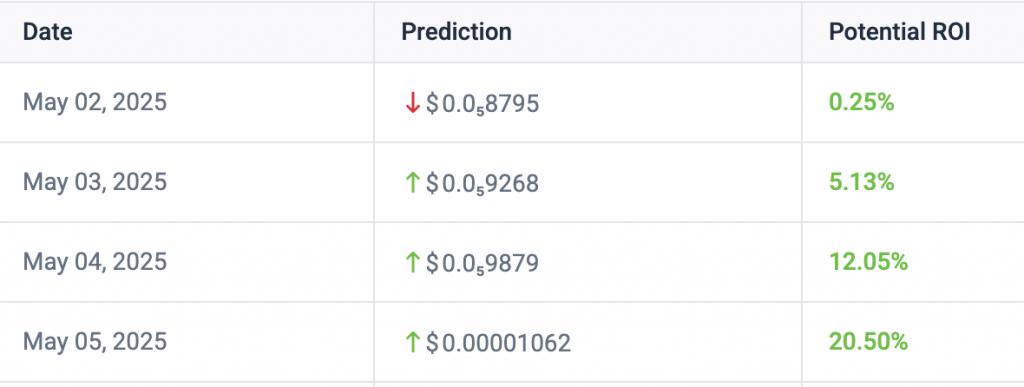Click the 0.25% ROI value
This screenshot has height=387, width=1024.
tap(861, 102)
